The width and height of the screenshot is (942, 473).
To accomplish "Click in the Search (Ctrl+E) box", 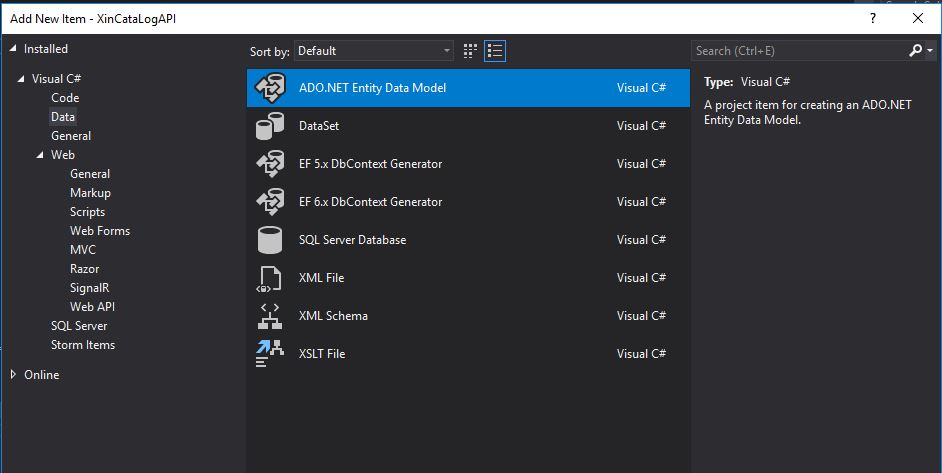I will (x=799, y=51).
